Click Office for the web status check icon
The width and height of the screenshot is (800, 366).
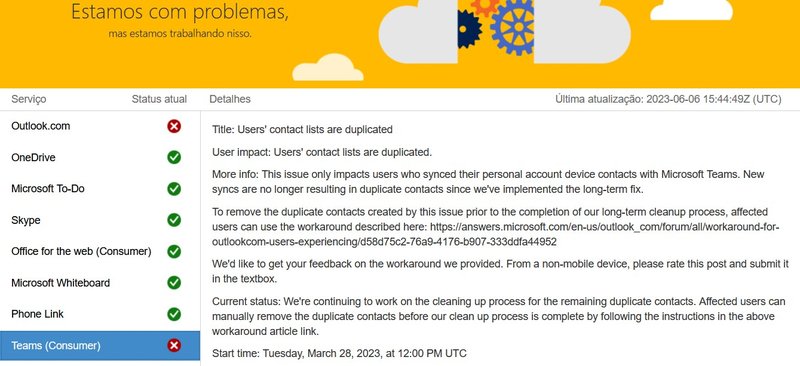[174, 251]
